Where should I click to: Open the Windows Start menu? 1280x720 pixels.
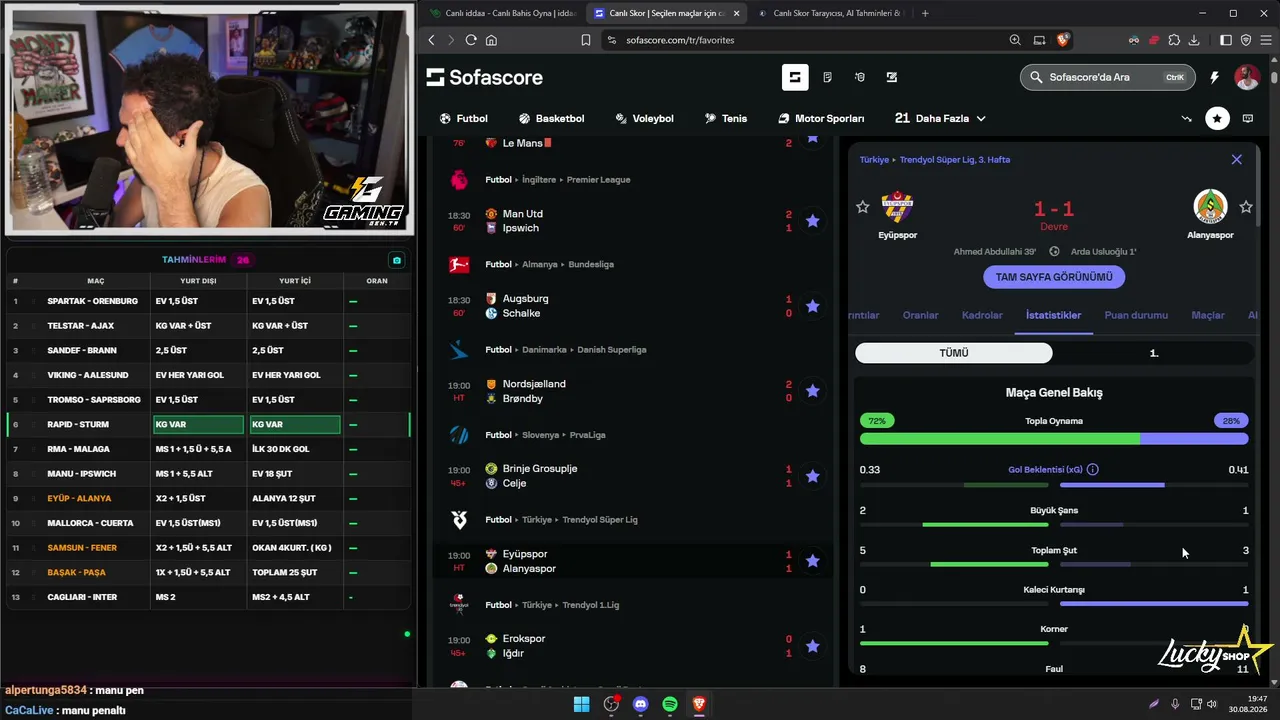pos(581,704)
